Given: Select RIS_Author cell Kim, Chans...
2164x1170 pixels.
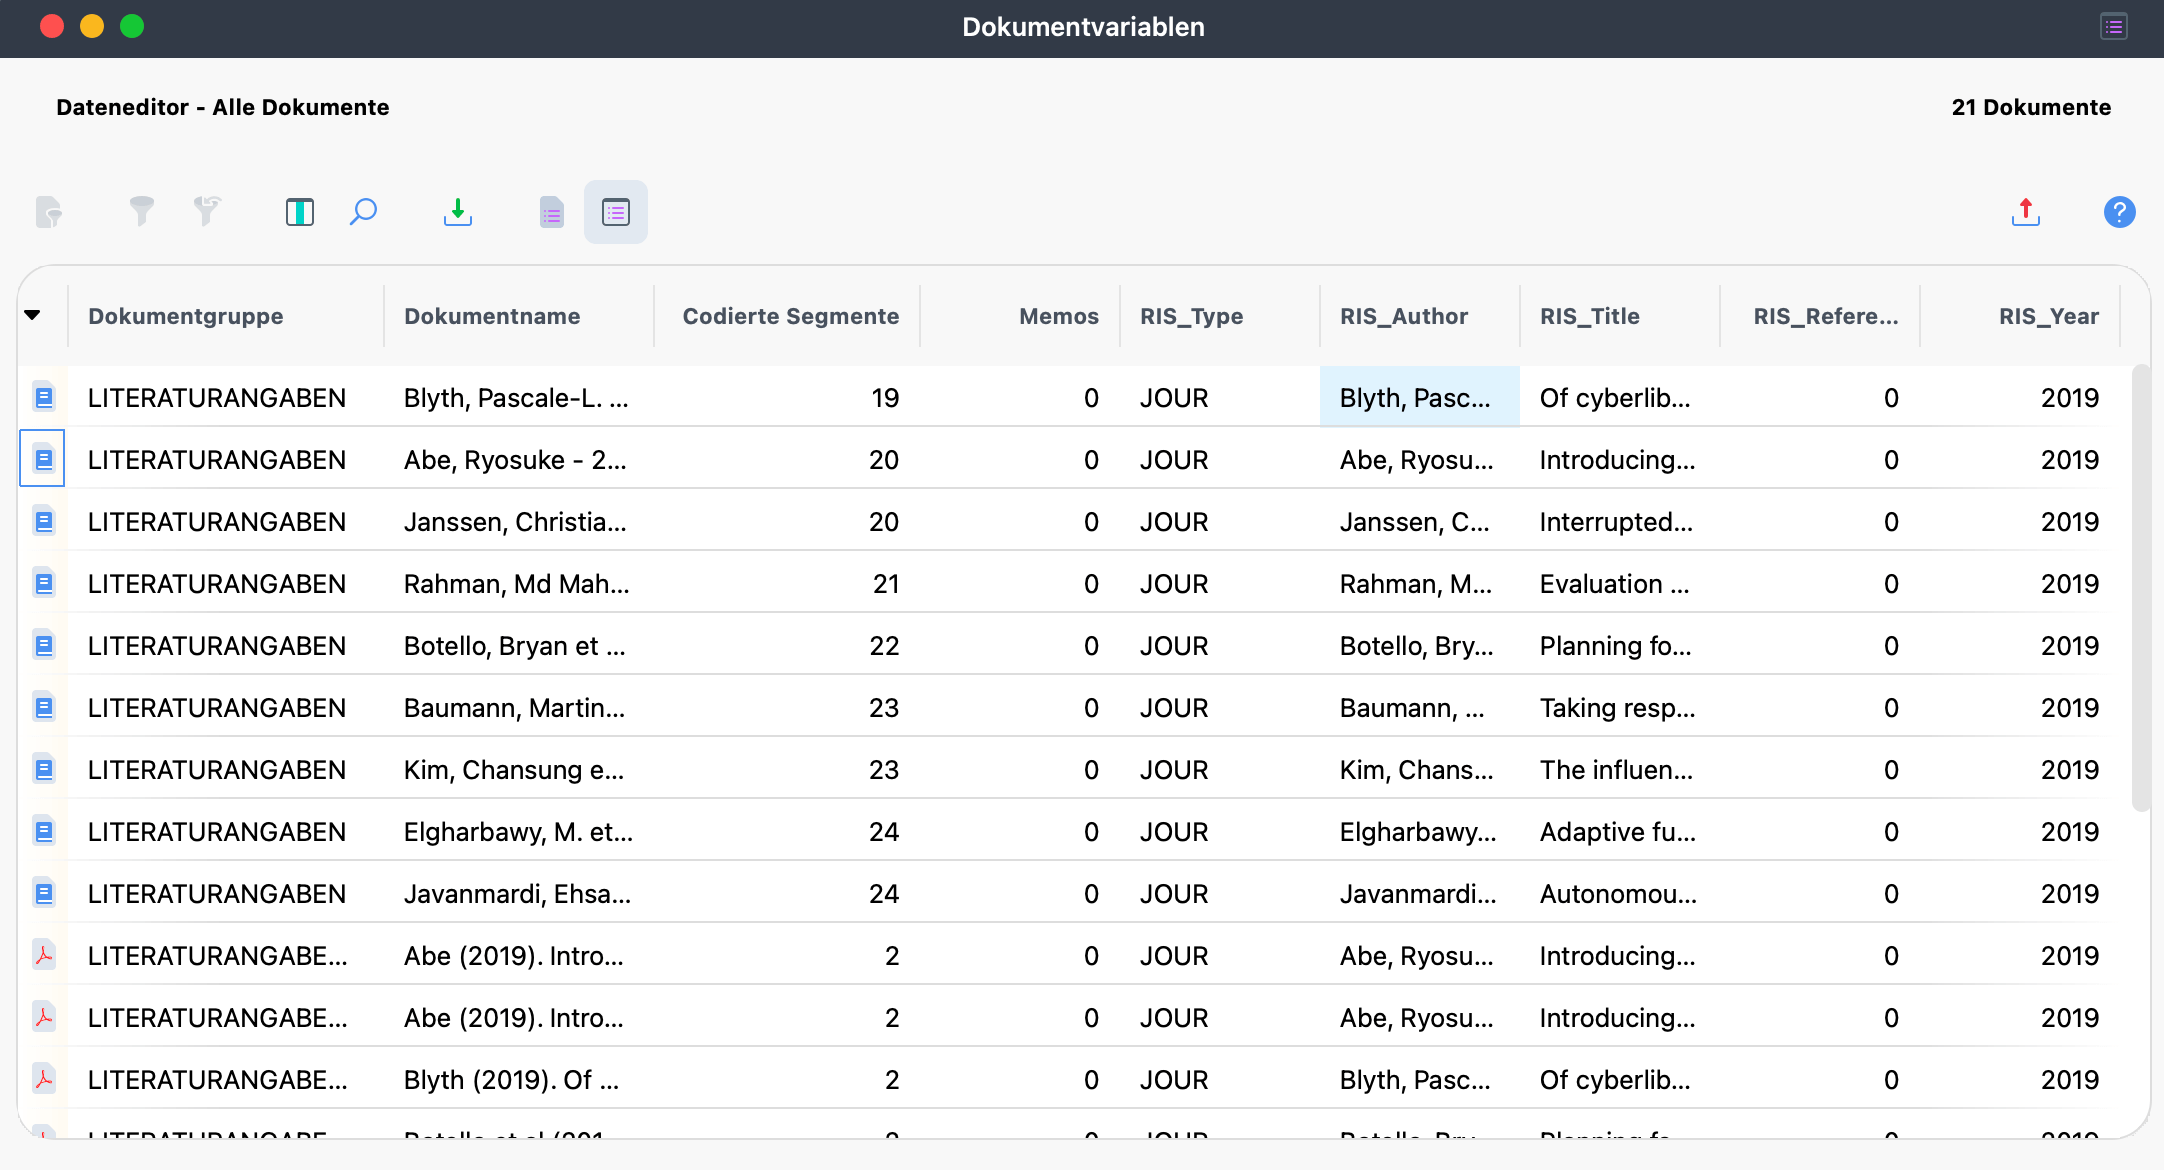Looking at the screenshot, I should 1420,769.
